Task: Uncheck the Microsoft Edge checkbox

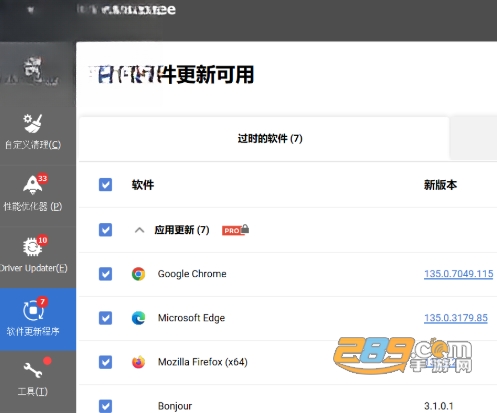Action: click(105, 318)
